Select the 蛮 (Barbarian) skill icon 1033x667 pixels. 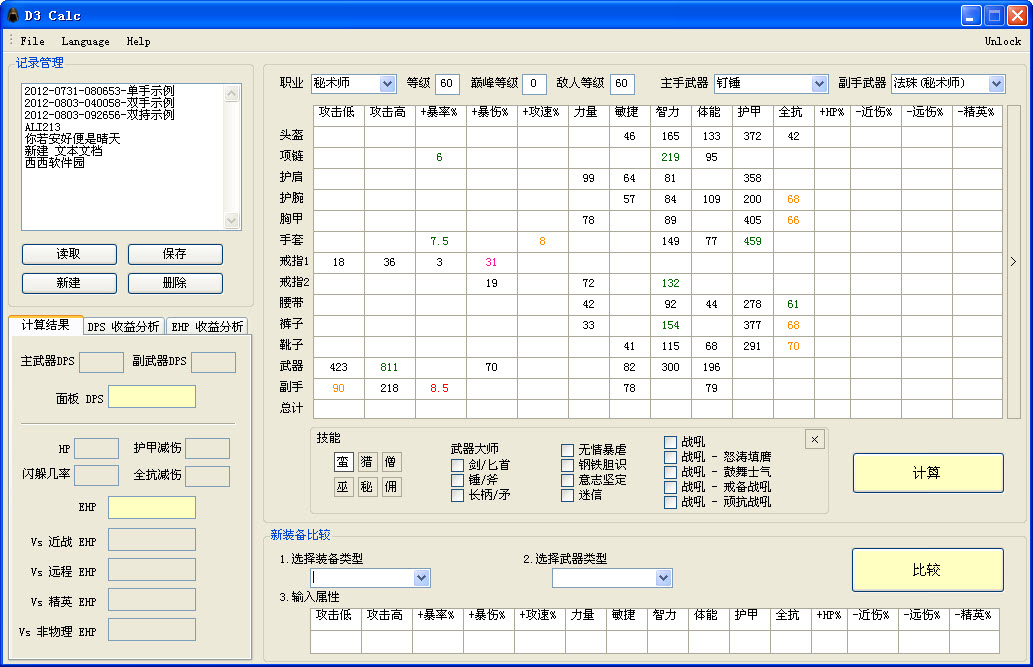[x=343, y=462]
